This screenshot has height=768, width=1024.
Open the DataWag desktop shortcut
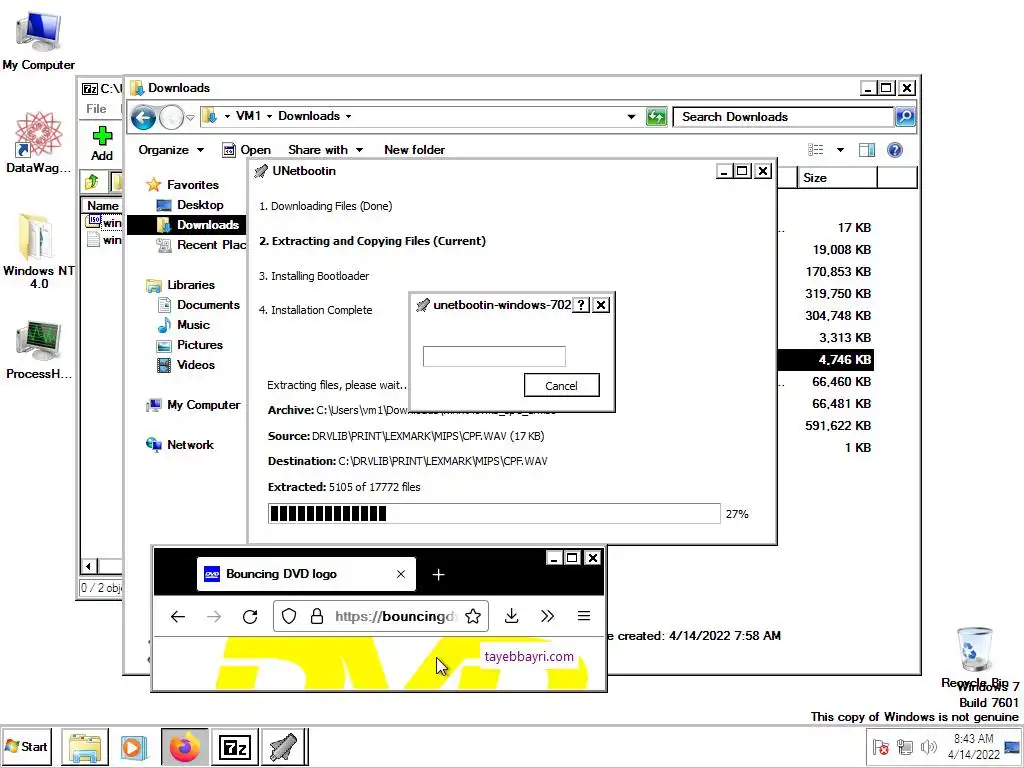(x=39, y=142)
